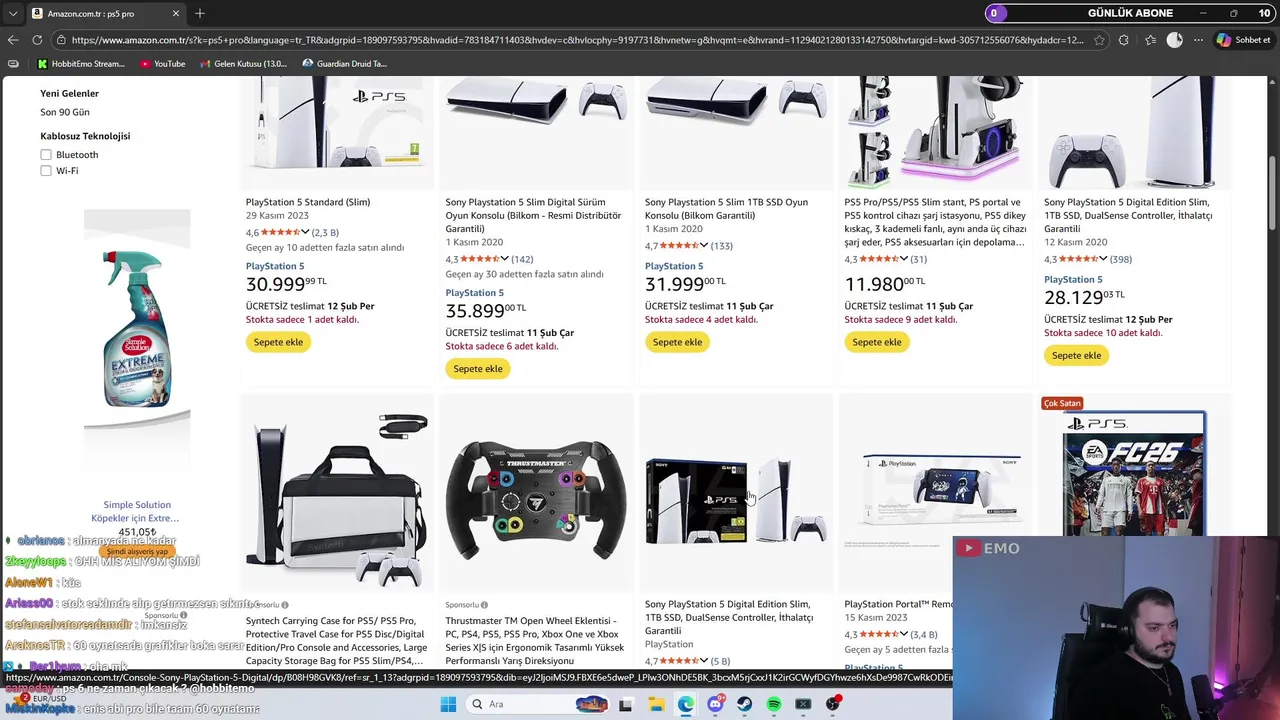Viewport: 1280px width, 720px height.
Task: Go back using the browser back arrow
Action: pyautogui.click(x=13, y=40)
